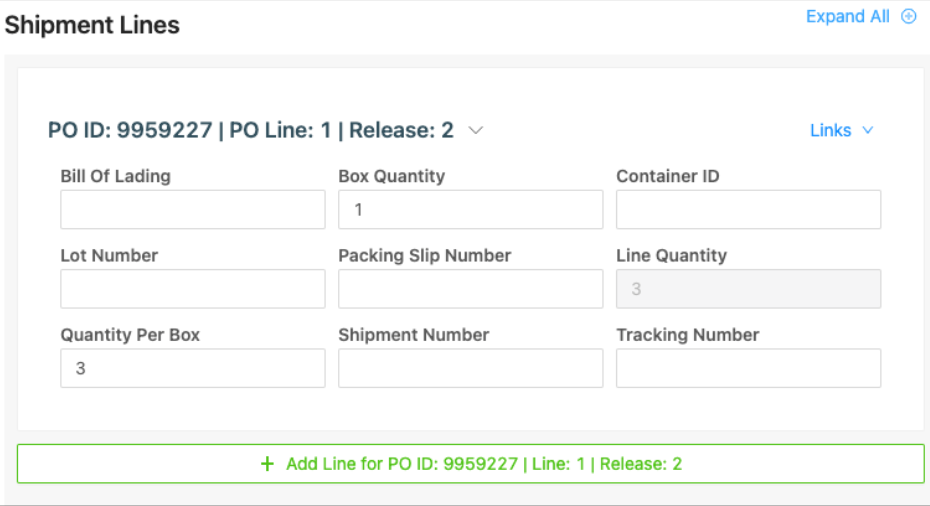The image size is (930, 506).
Task: Add Line for PO ID 9959227 button
Action: click(x=471, y=464)
